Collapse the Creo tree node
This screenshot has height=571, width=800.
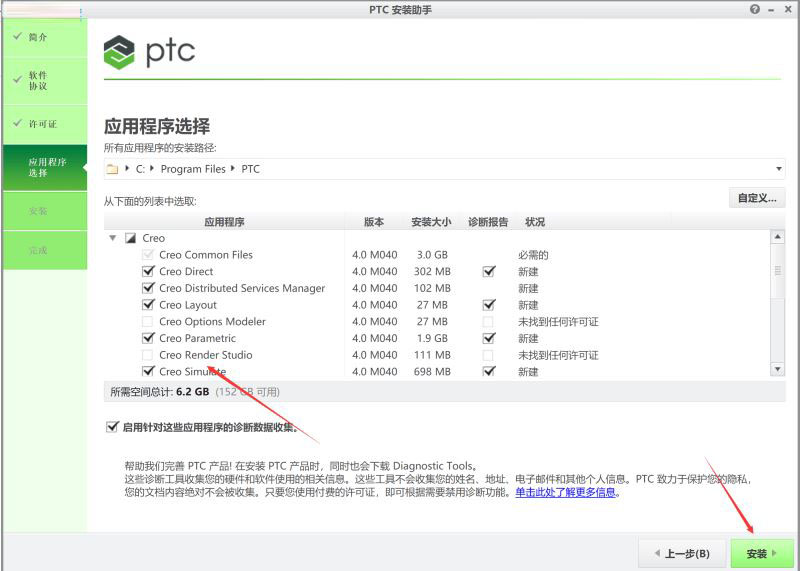(x=113, y=238)
